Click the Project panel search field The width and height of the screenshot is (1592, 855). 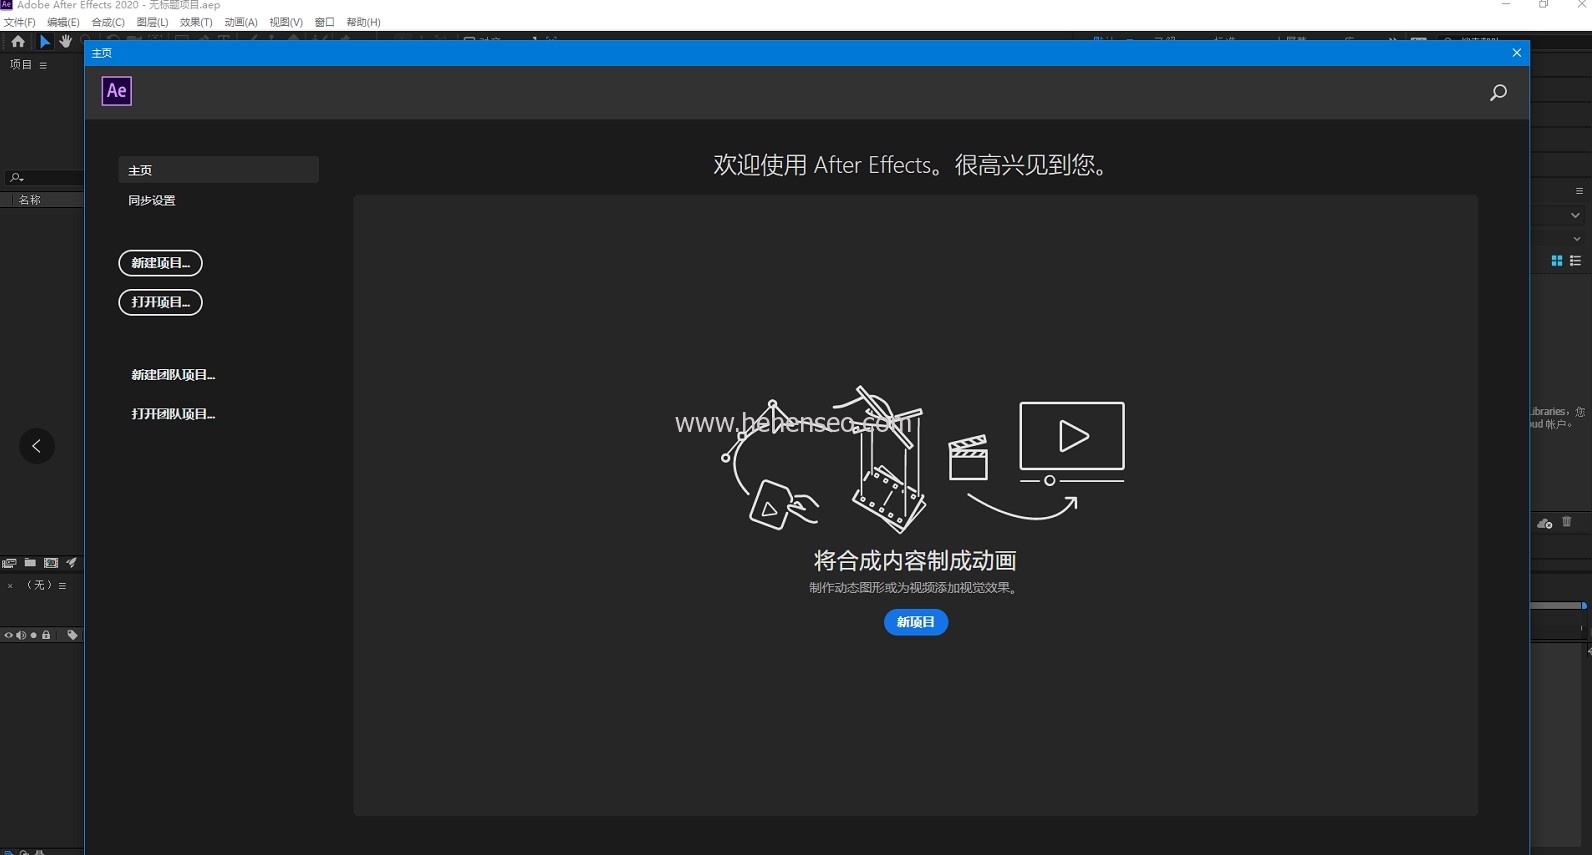click(44, 177)
